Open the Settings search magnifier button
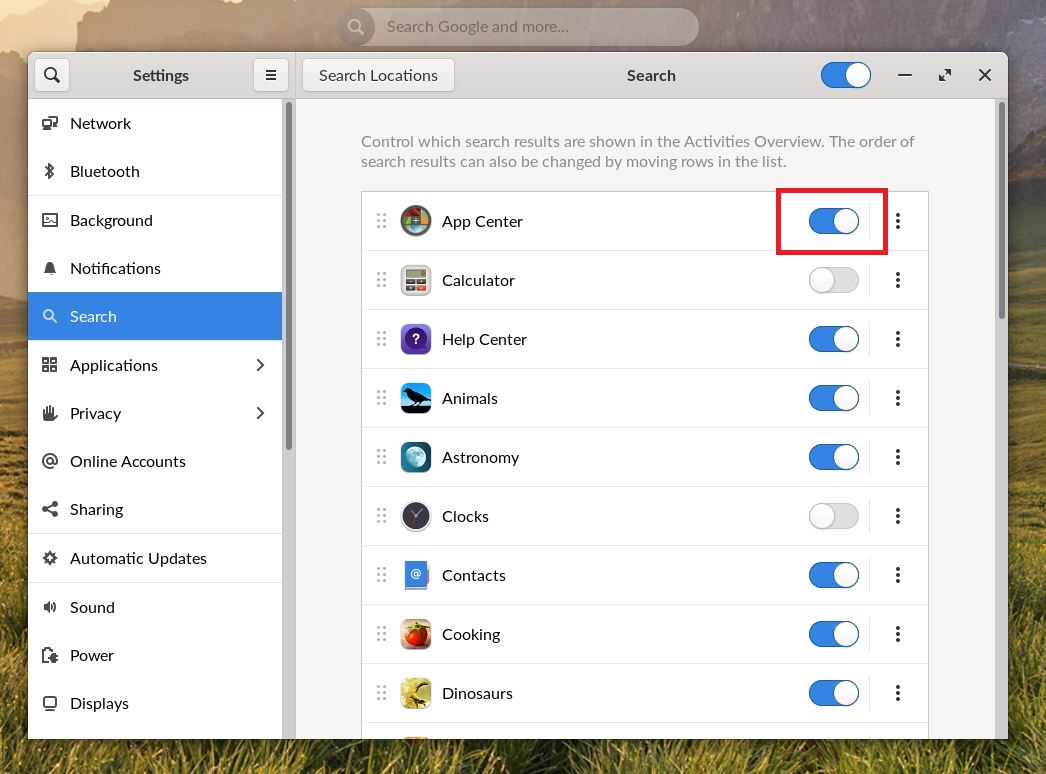This screenshot has height=774, width=1046. click(x=52, y=75)
